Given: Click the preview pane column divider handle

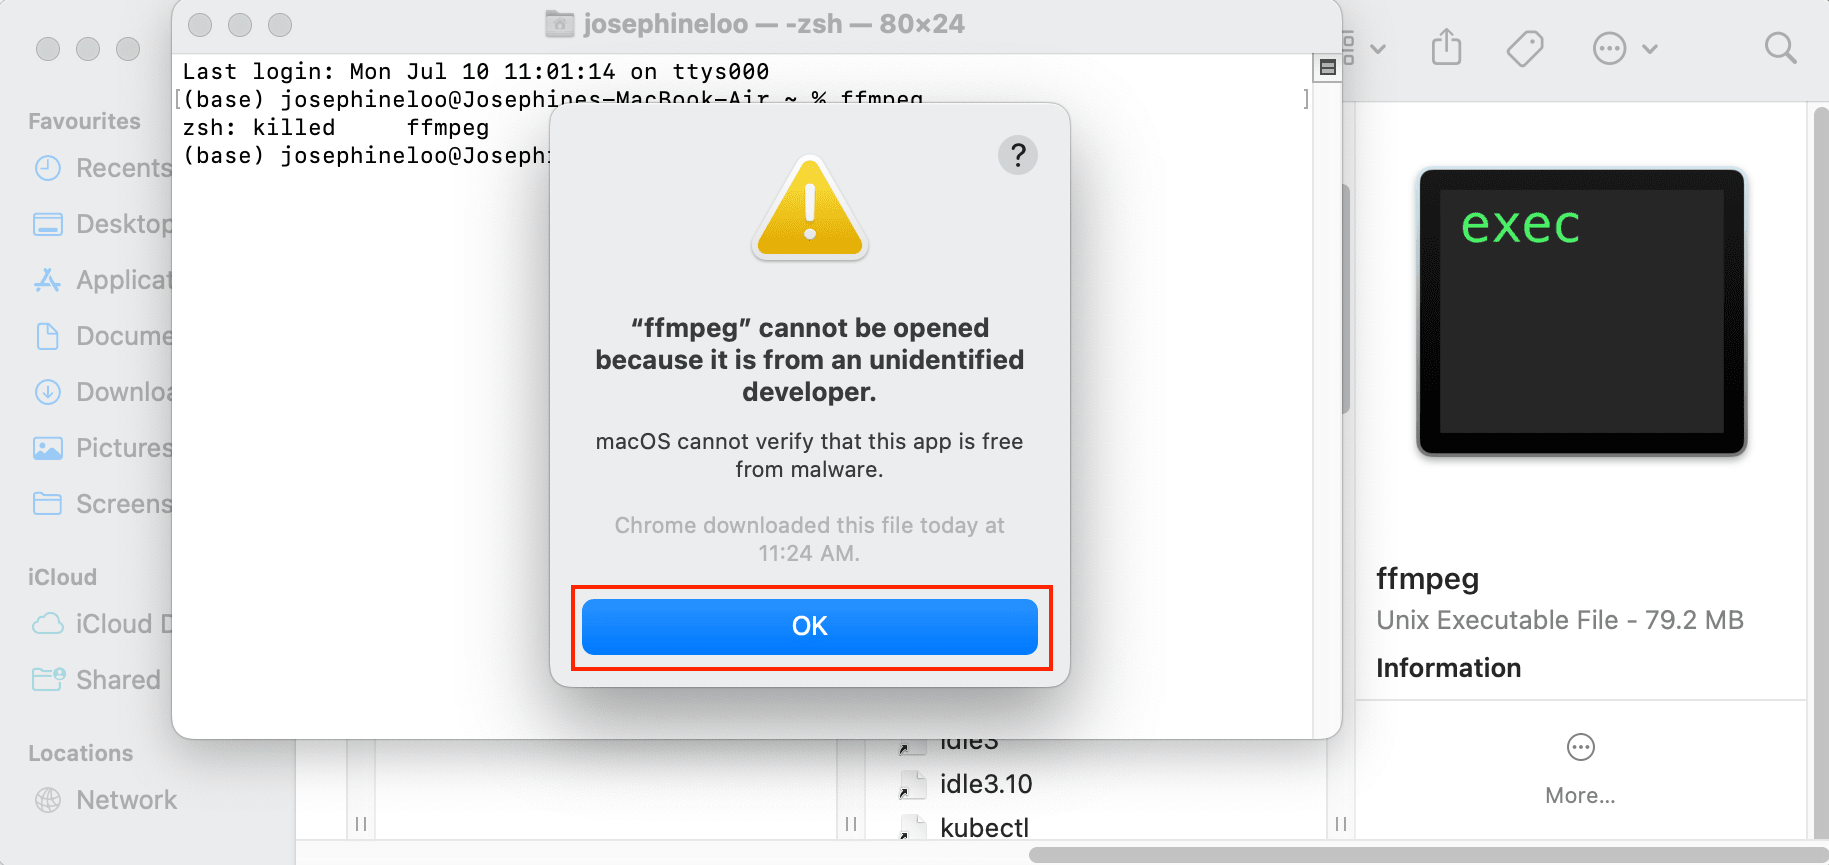Looking at the screenshot, I should (1340, 824).
